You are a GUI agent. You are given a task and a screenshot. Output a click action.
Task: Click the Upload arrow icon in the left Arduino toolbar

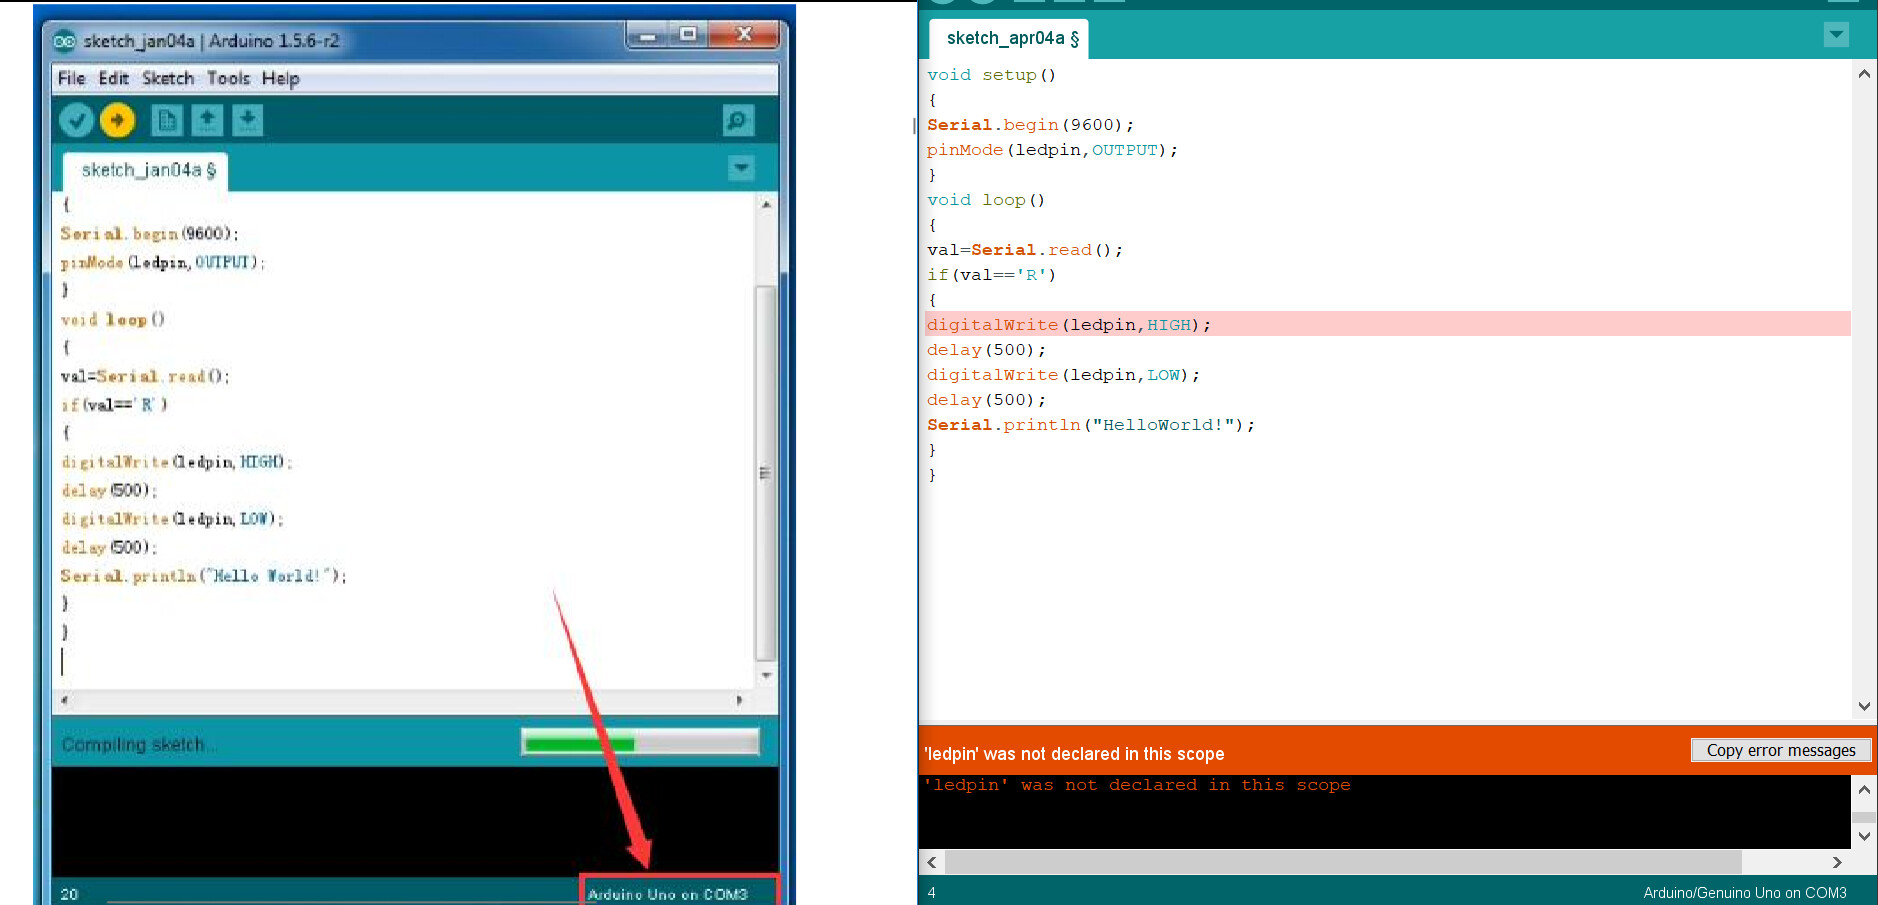click(117, 120)
